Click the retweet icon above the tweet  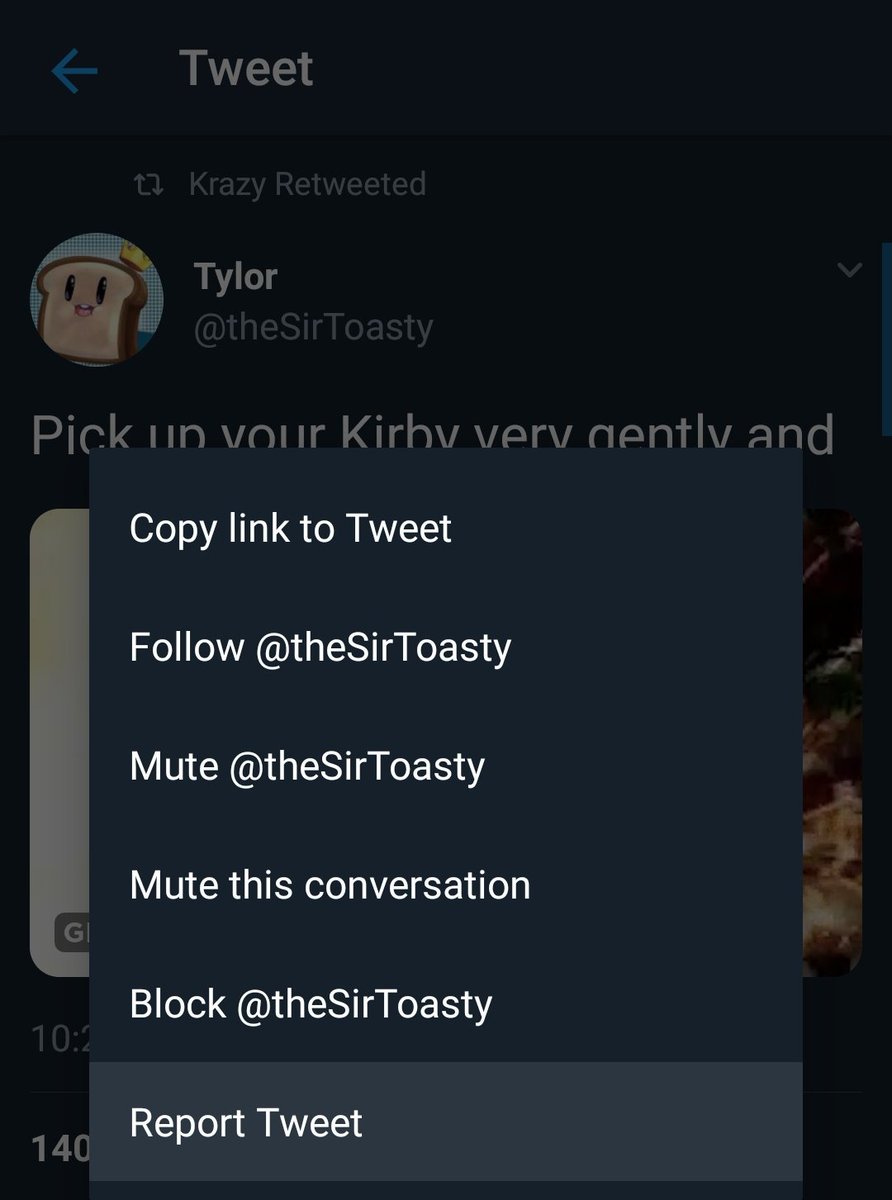[x=149, y=184]
